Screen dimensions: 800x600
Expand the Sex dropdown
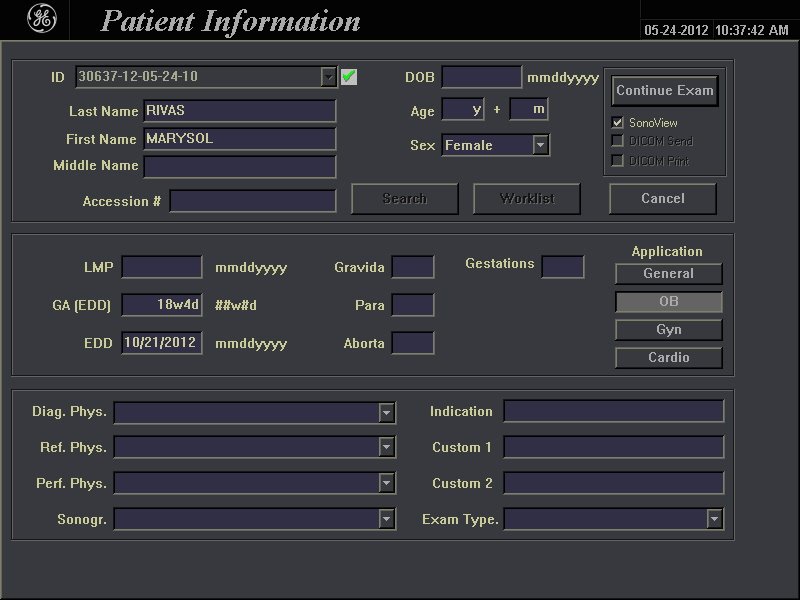540,145
